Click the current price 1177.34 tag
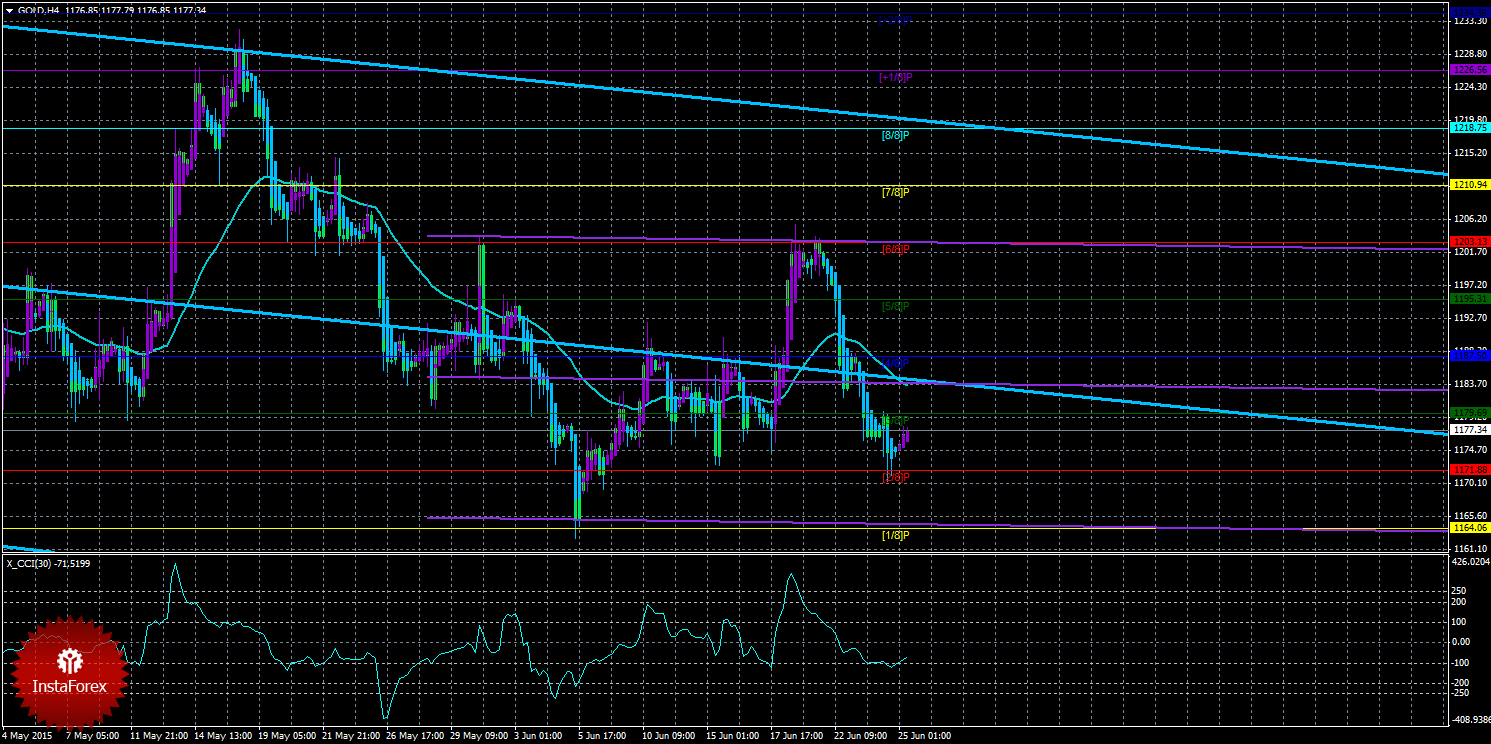 click(1469, 430)
